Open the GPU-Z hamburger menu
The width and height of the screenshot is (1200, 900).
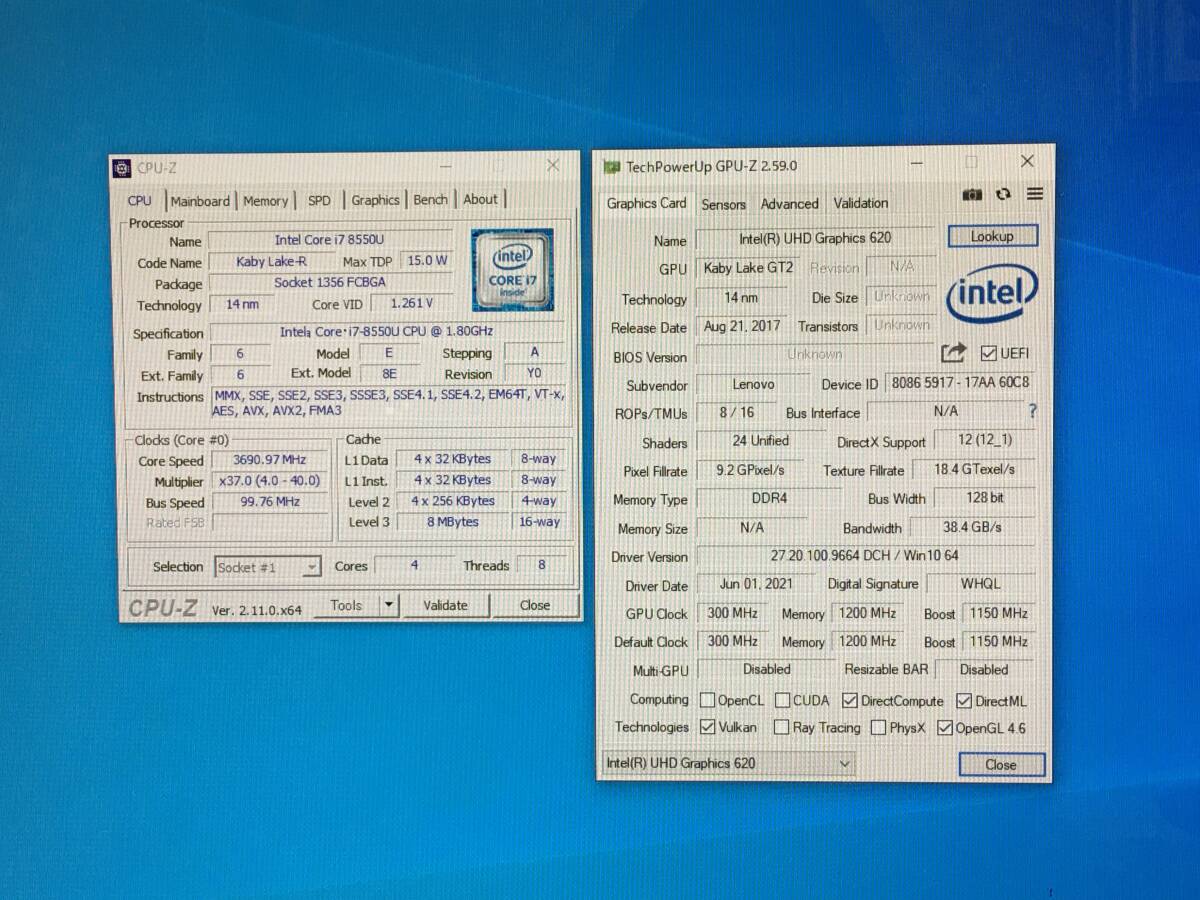[x=1035, y=194]
